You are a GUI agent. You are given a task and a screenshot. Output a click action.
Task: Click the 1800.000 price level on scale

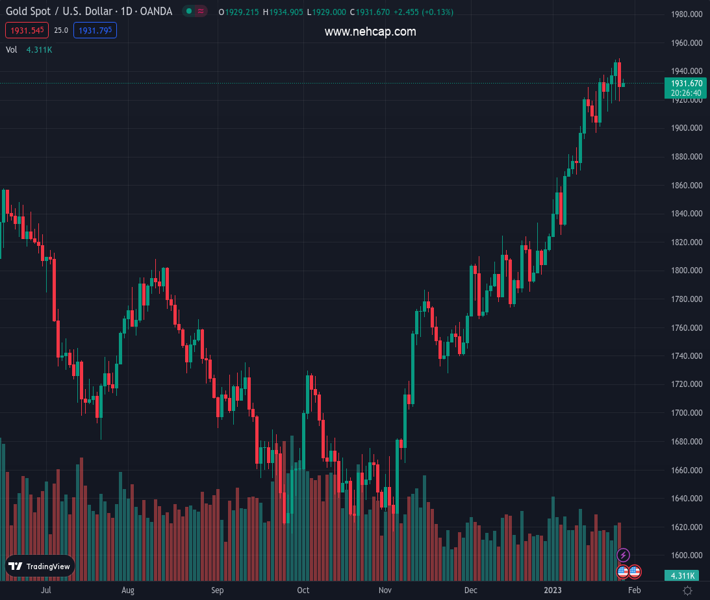(x=685, y=271)
